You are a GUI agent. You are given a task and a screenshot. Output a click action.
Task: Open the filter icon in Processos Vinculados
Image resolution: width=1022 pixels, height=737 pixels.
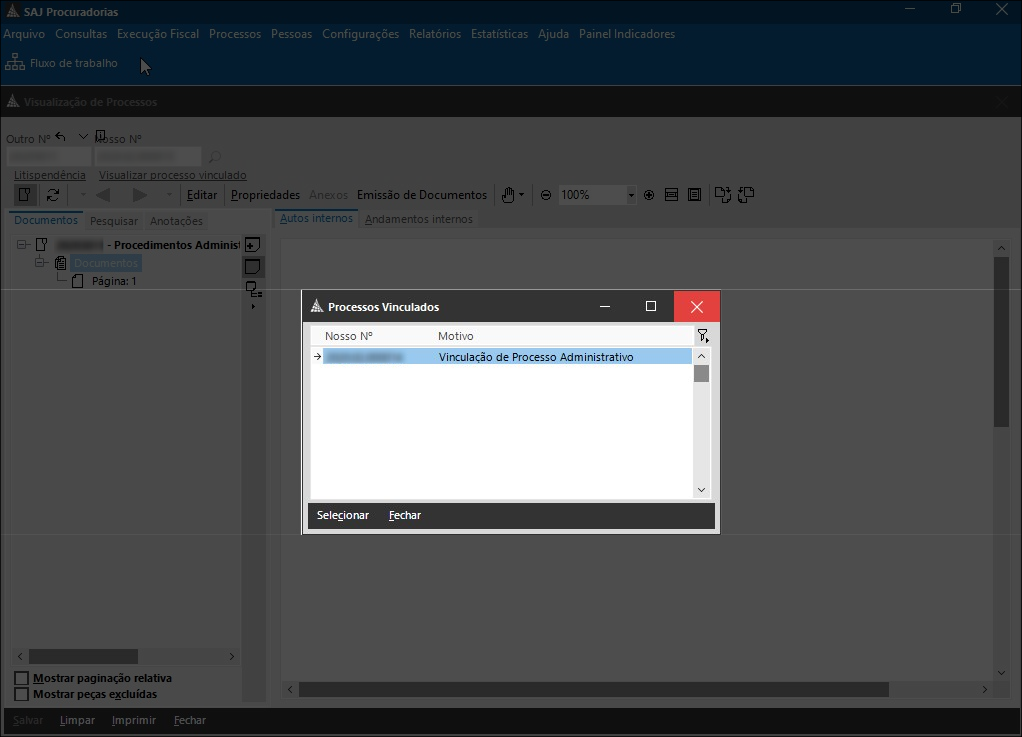coord(702,336)
